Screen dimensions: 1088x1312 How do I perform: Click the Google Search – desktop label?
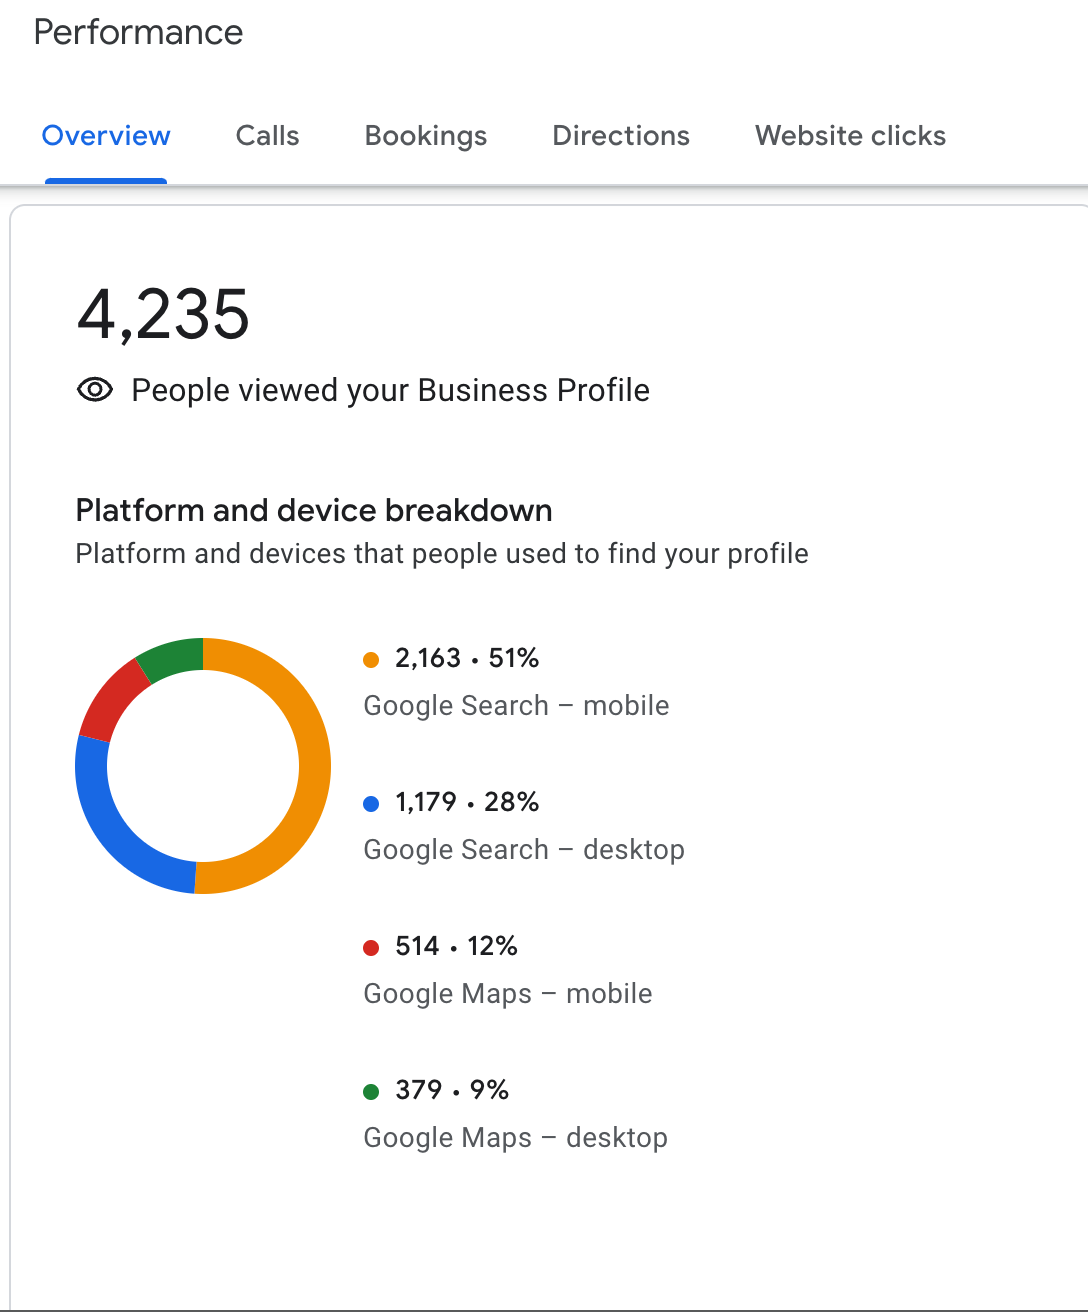(524, 850)
